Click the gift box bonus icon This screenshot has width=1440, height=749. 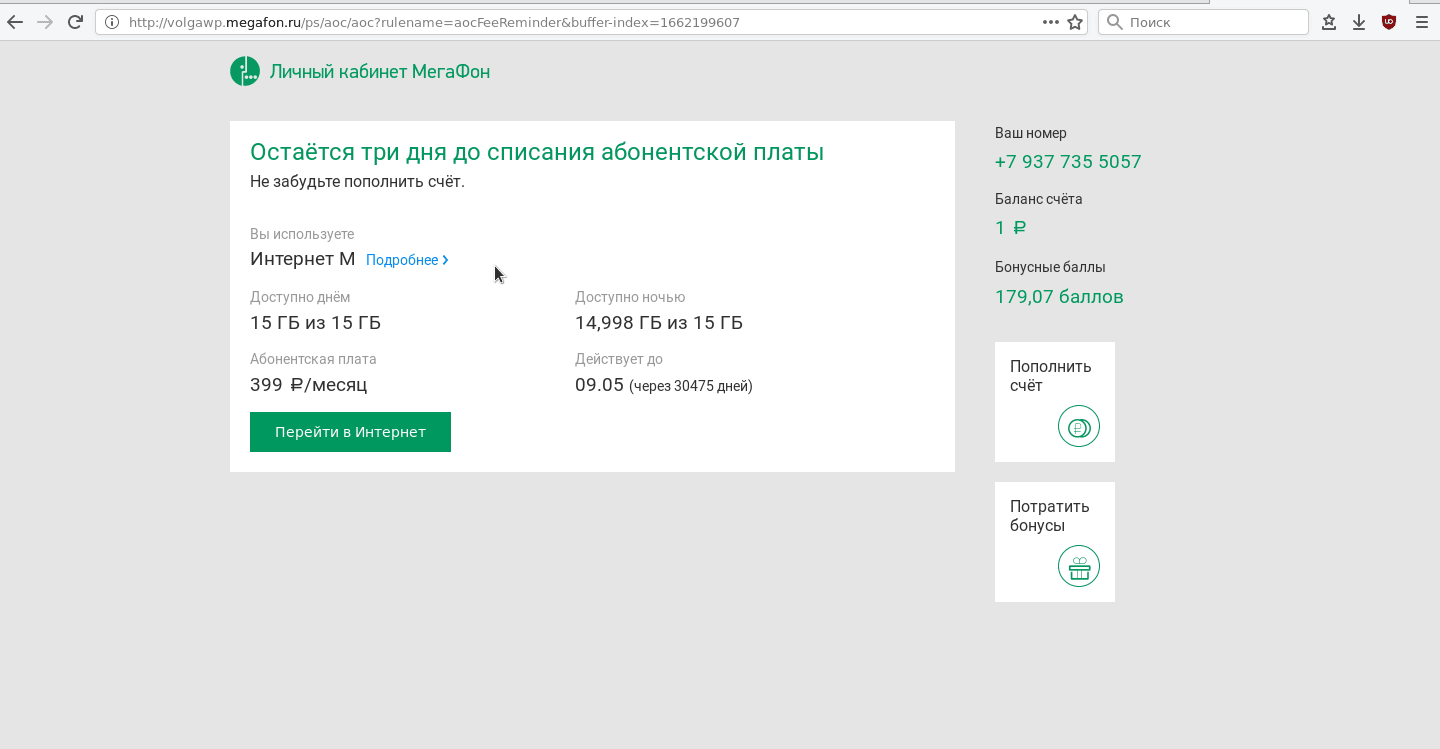click(x=1079, y=567)
